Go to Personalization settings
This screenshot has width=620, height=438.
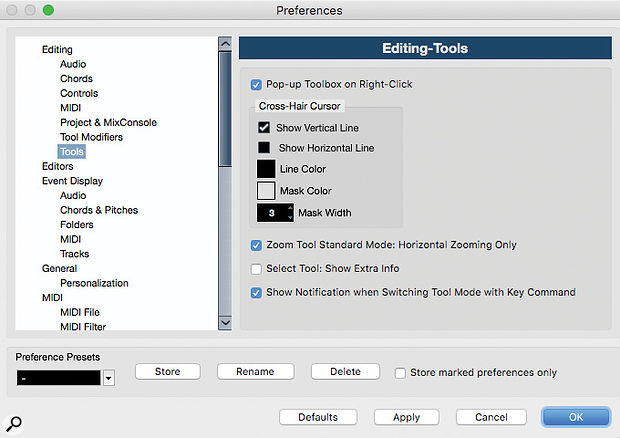94,283
